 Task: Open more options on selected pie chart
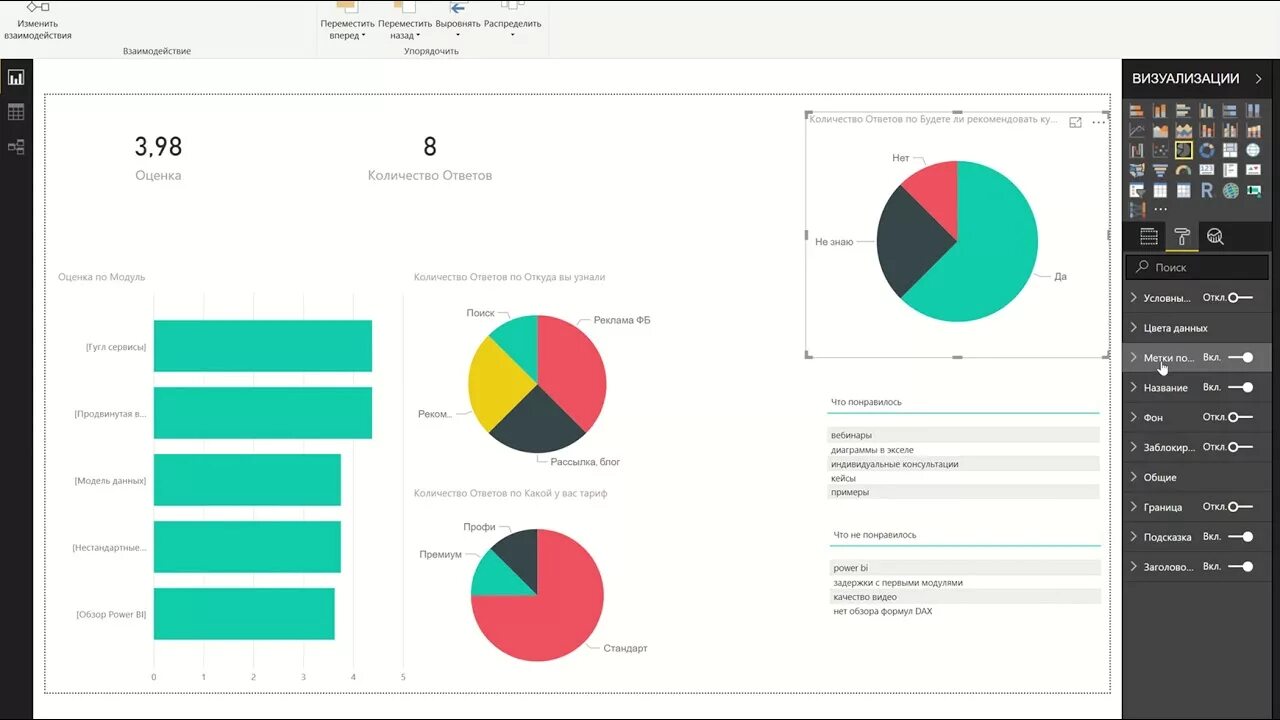[x=1099, y=122]
